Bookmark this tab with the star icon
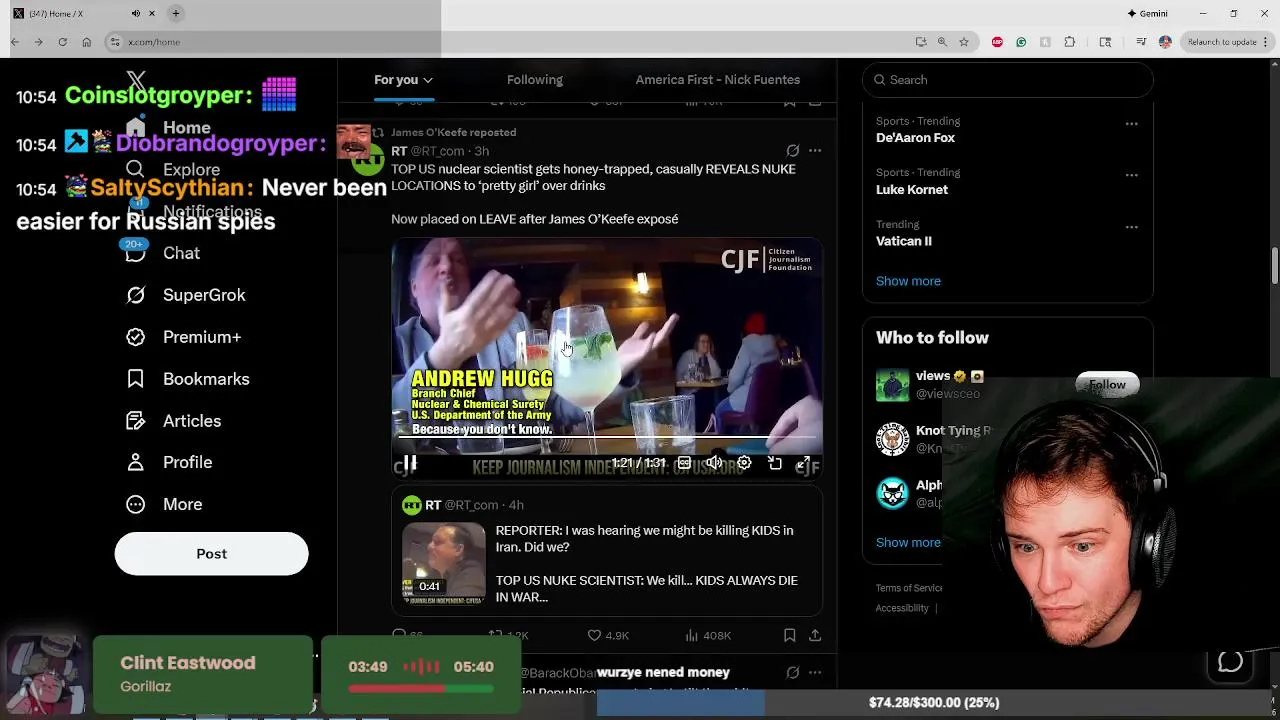The height and width of the screenshot is (720, 1280). [x=964, y=42]
